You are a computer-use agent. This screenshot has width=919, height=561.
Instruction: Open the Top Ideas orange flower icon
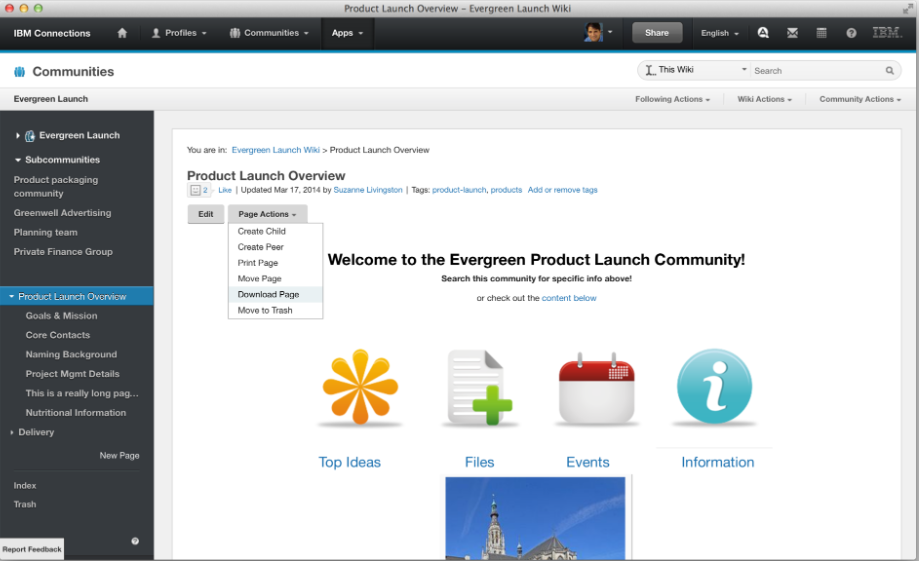click(360, 387)
